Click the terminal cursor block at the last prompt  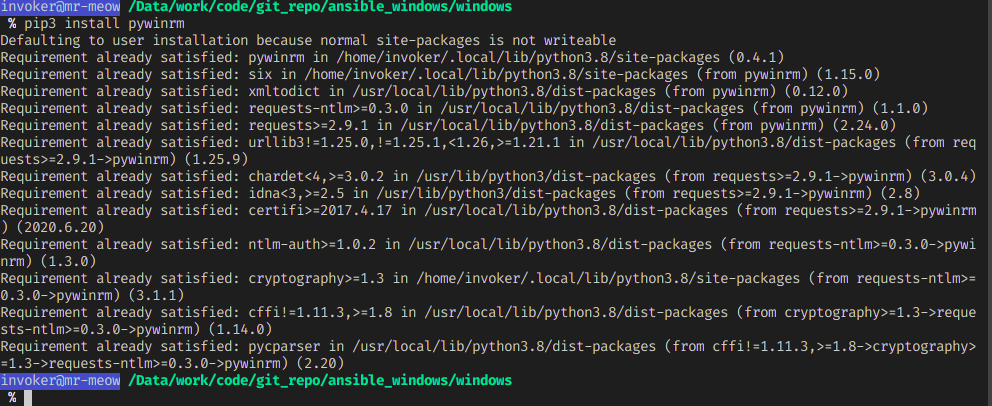pyautogui.click(x=28, y=398)
